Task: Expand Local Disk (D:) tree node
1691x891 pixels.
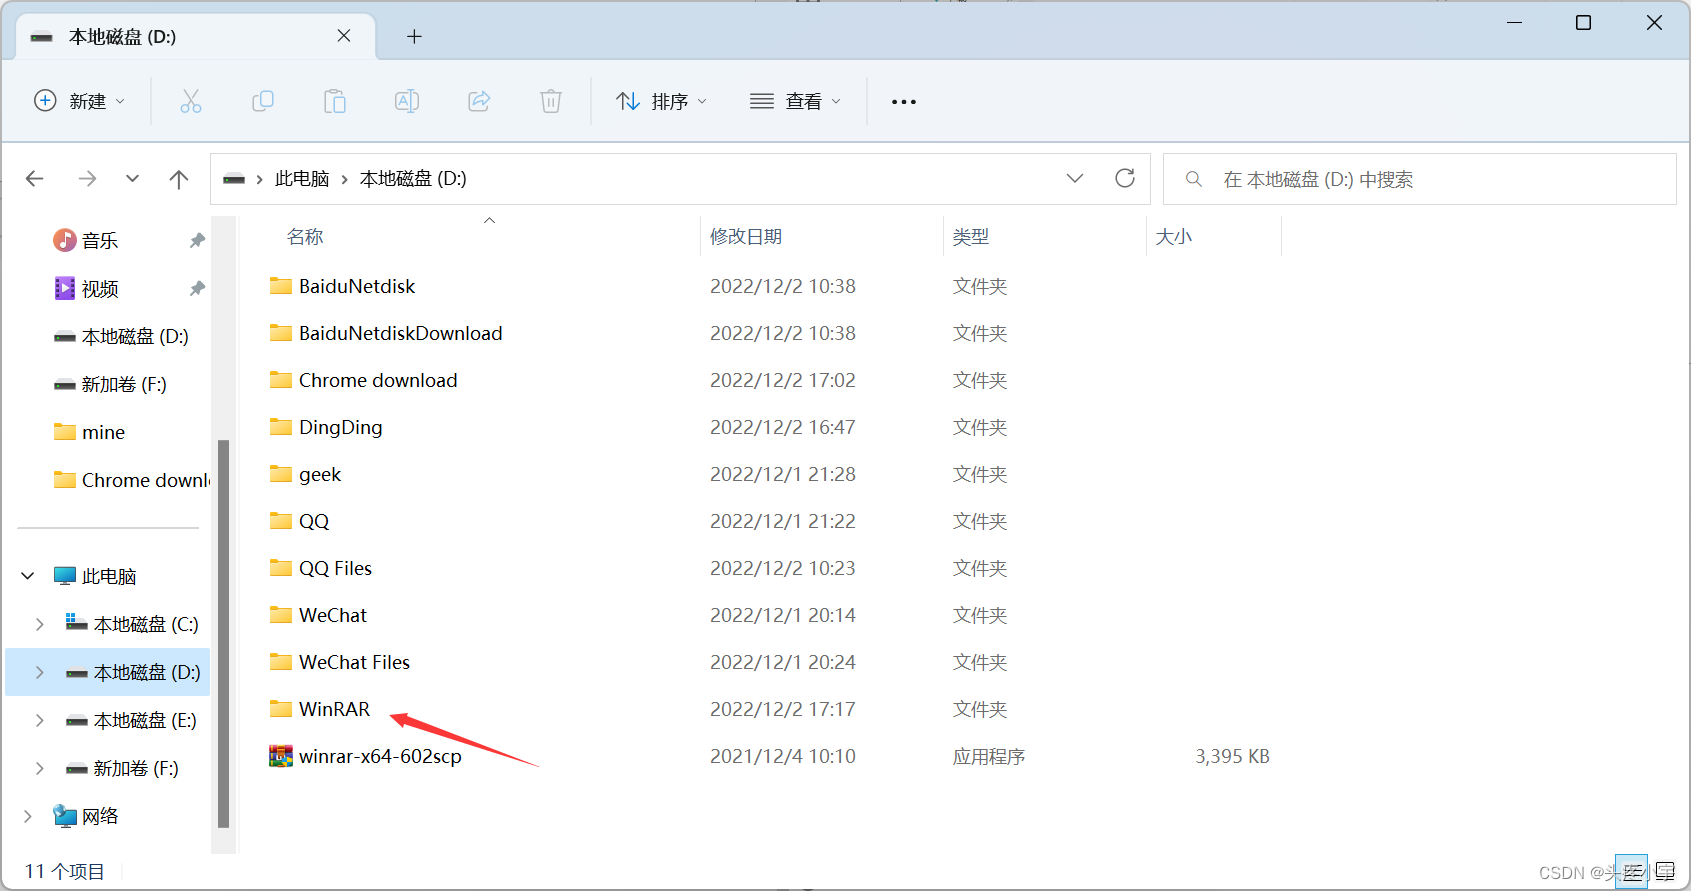Action: point(40,672)
